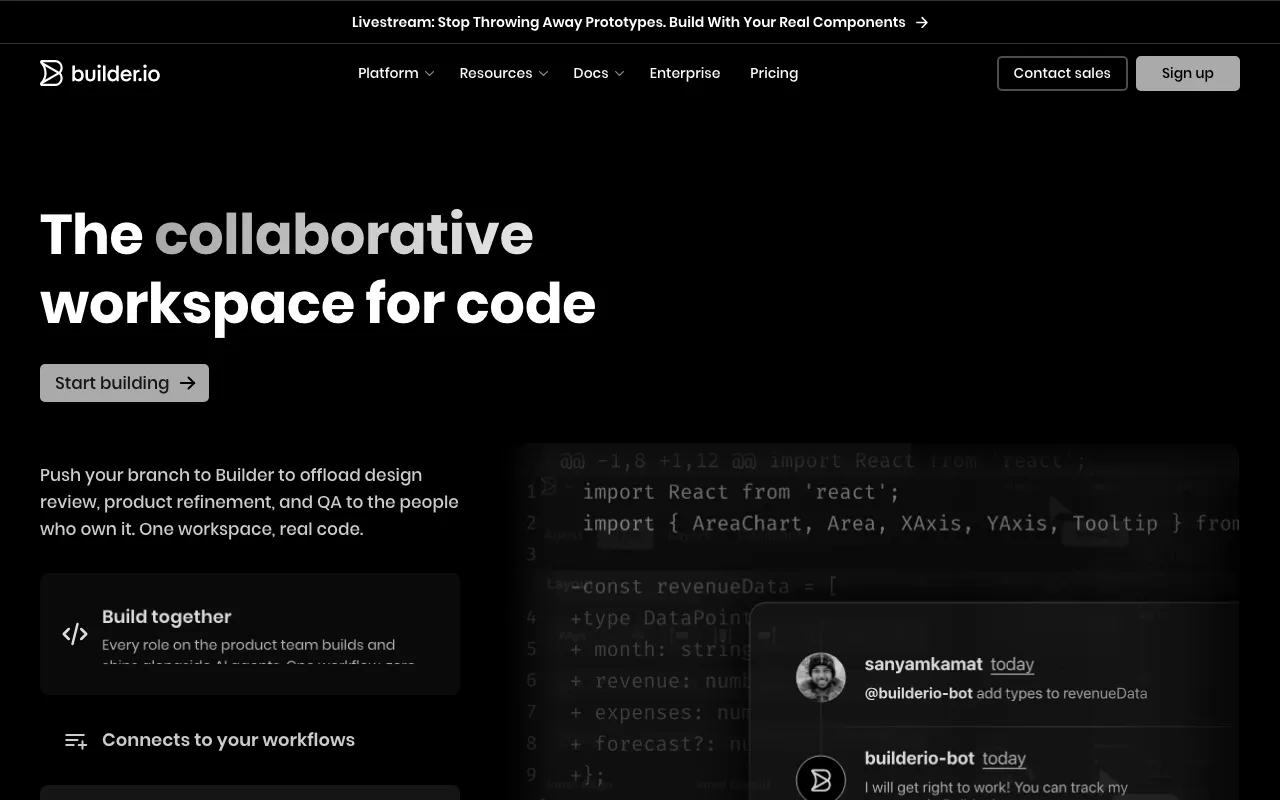Click the 'Push your branch to Builder' paragraph
Viewport: 1280px width, 800px height.
pos(250,502)
